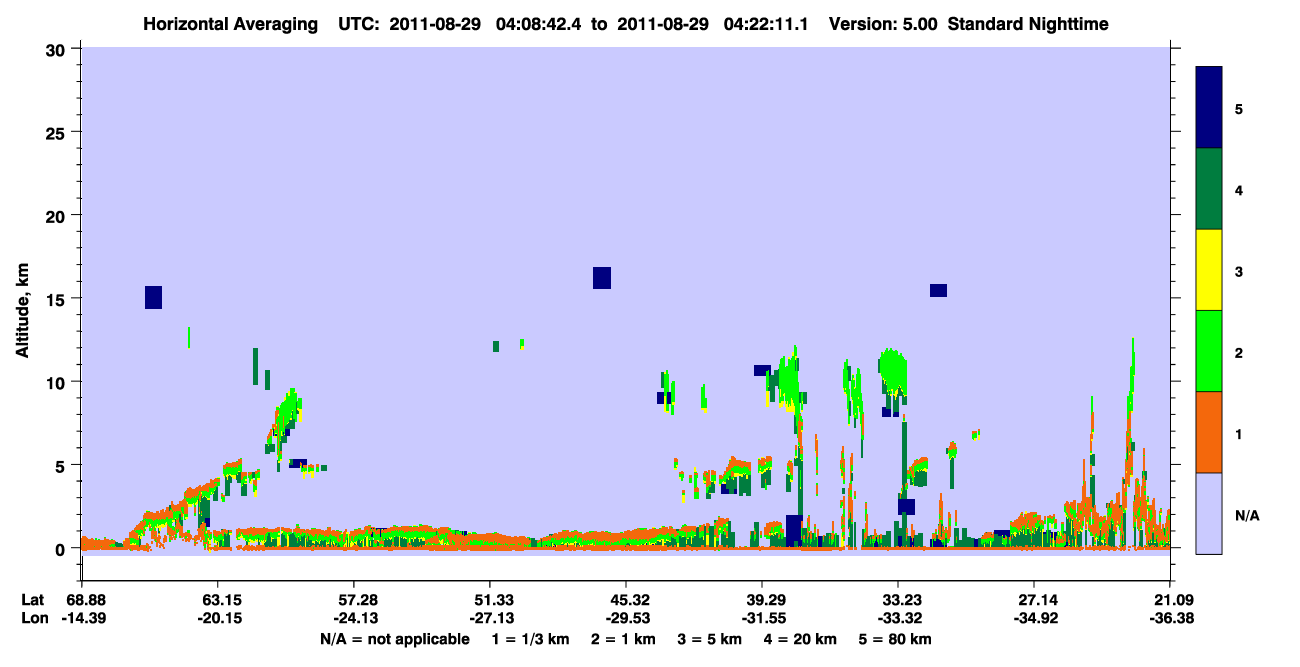Click 'Standard Nighttime' in the title

1028,24
